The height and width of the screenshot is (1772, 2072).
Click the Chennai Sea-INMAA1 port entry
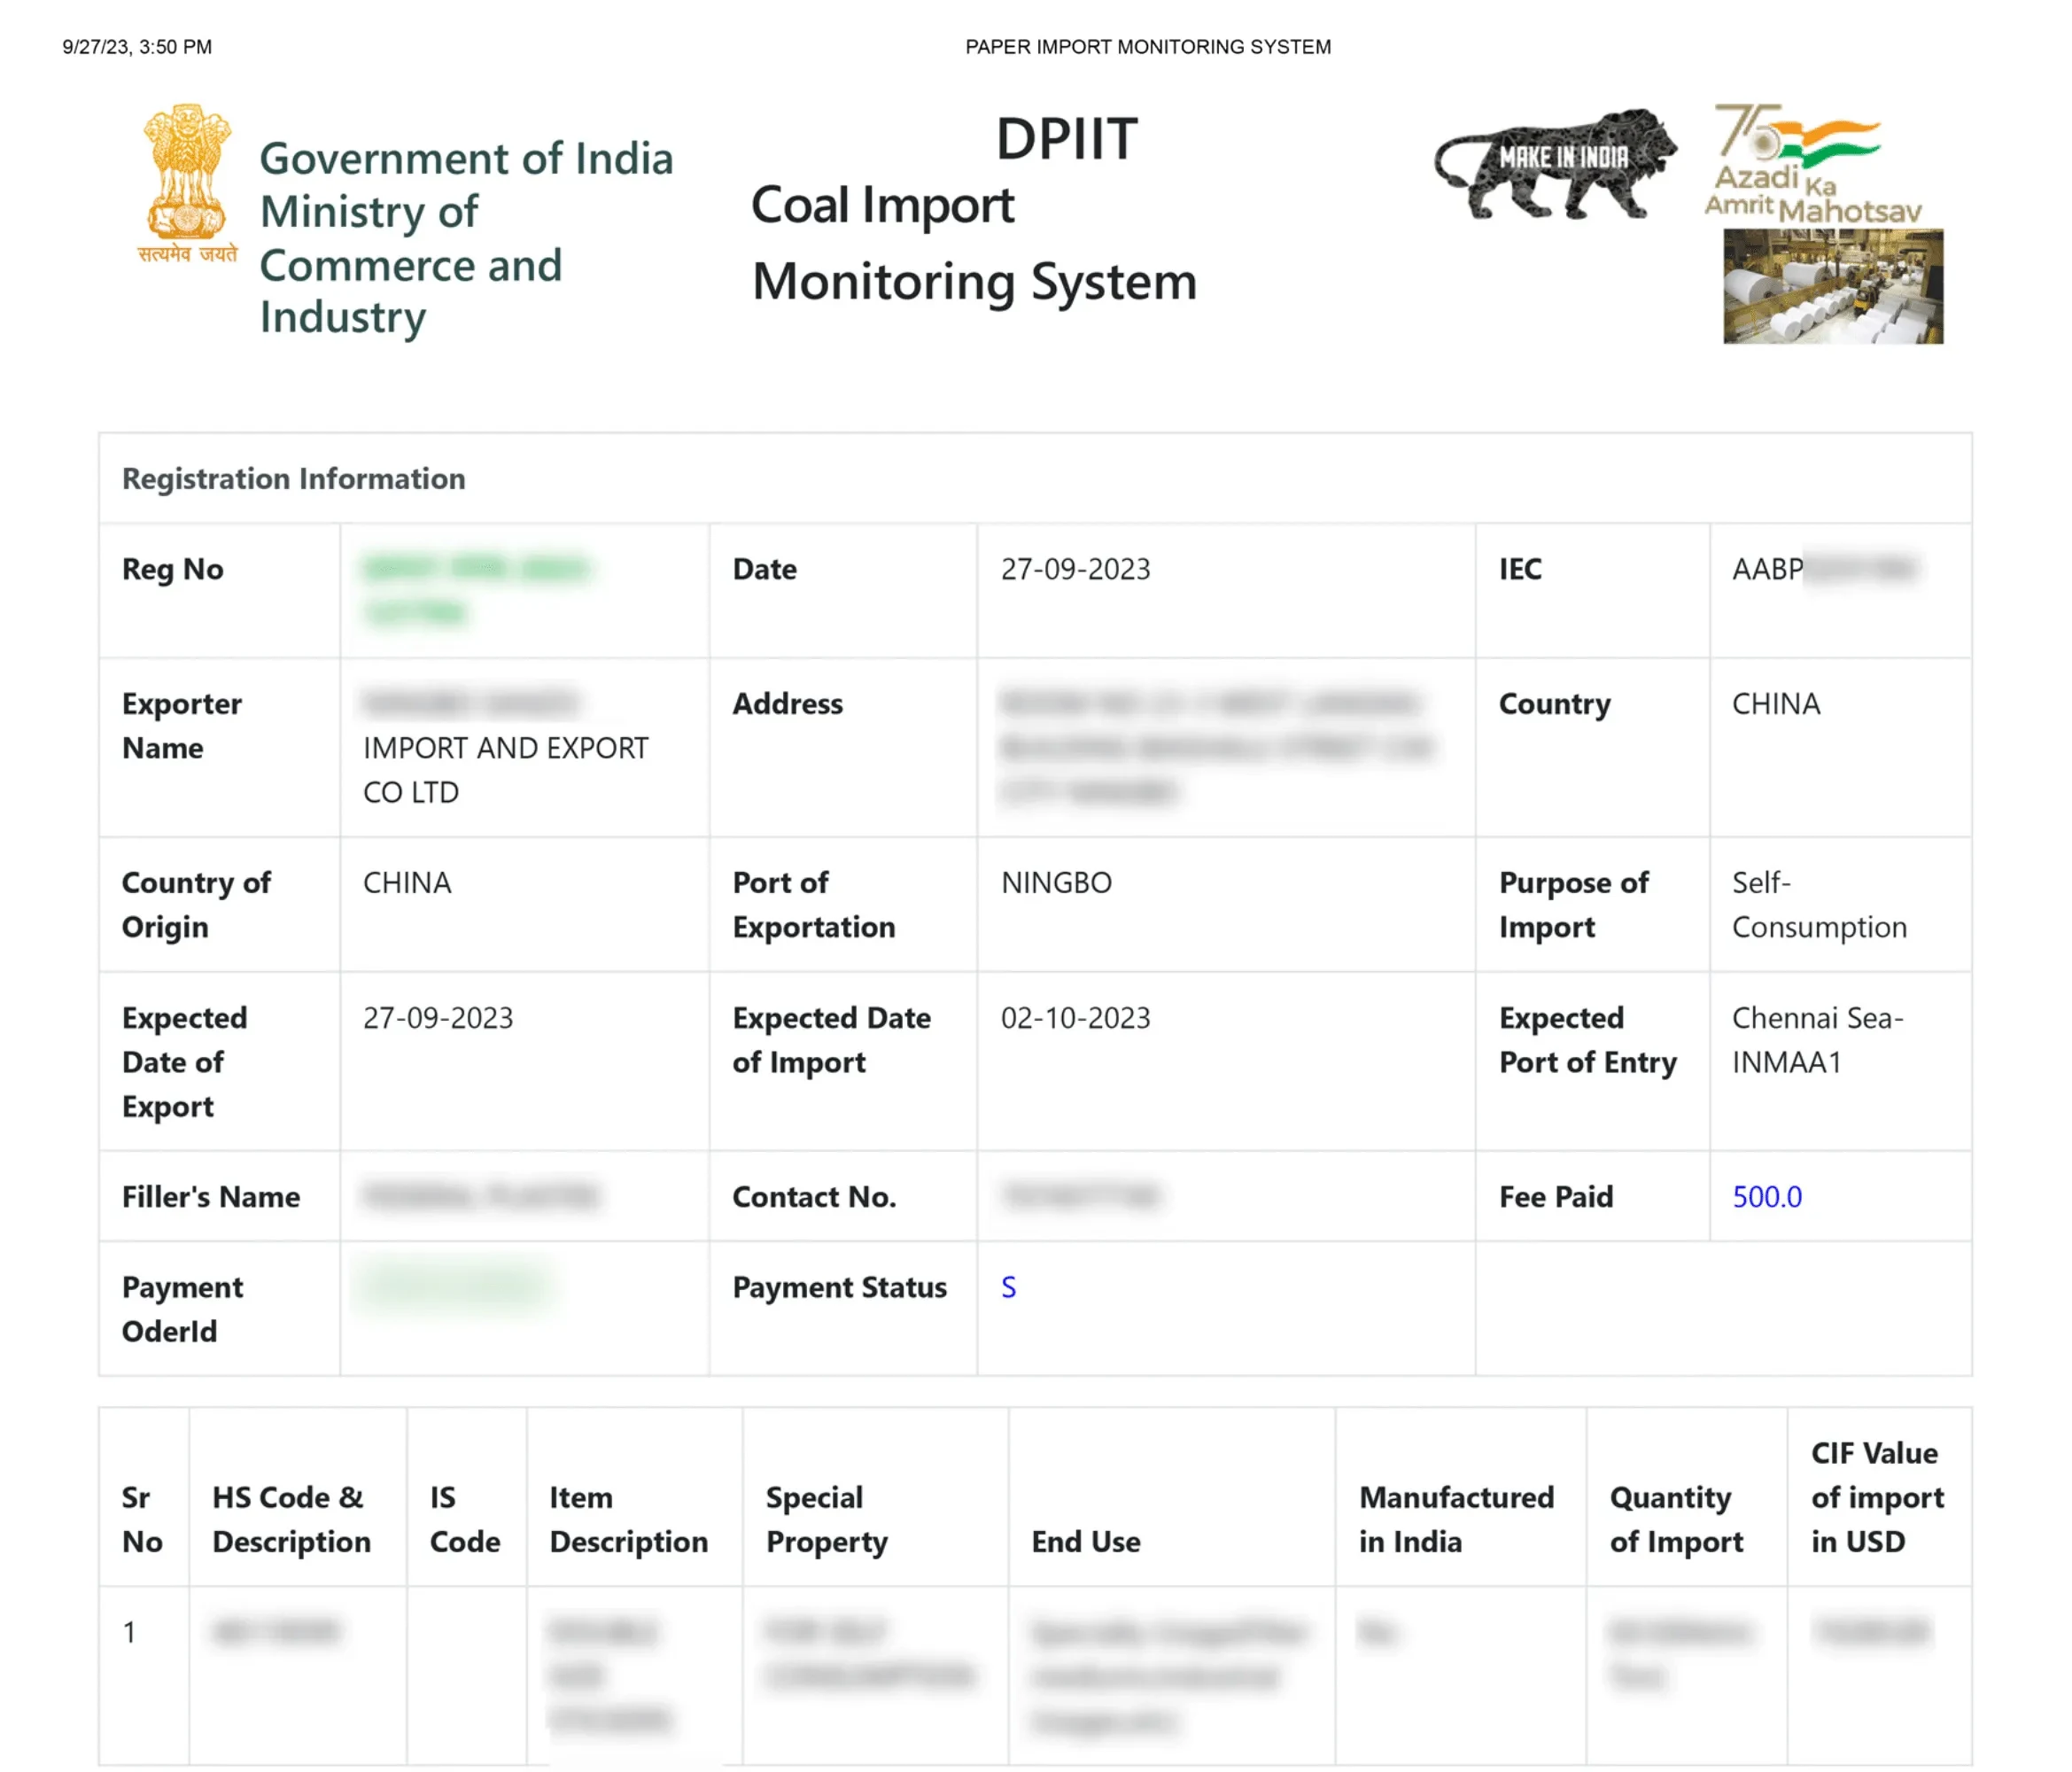click(1816, 1039)
